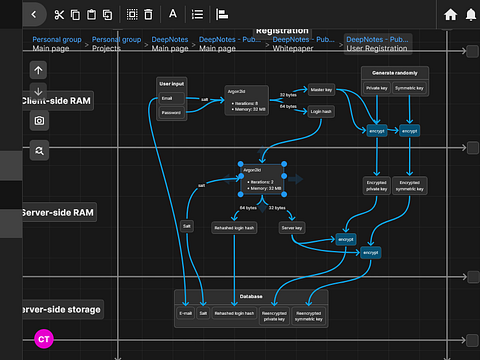Screen dimensions: 480x360
Task: Go to the home page icon
Action: click(x=450, y=15)
